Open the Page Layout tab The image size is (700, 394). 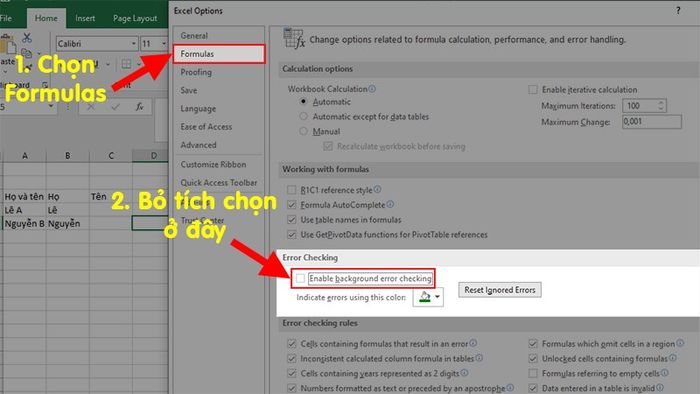[x=135, y=18]
